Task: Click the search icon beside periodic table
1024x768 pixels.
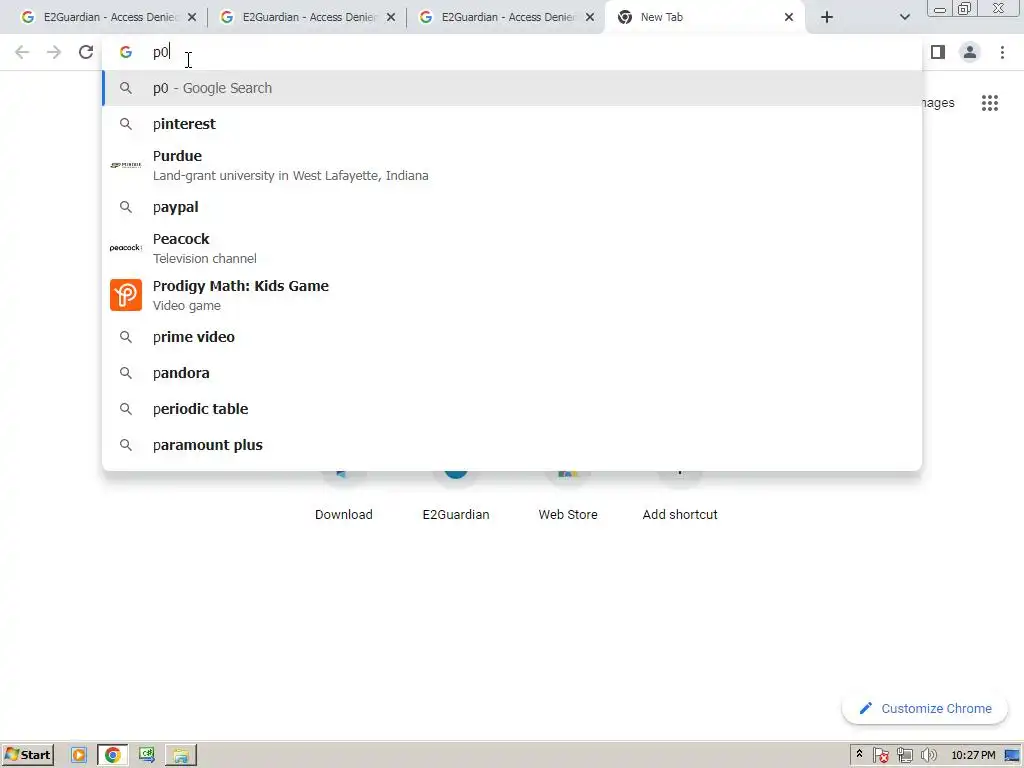Action: pos(125,409)
